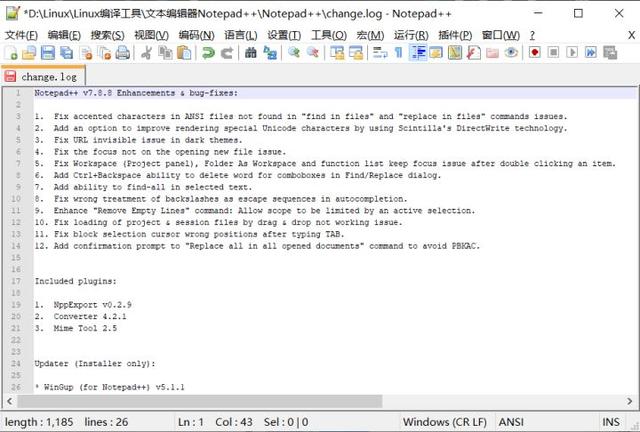
Task: Click the Close All documents toolbar icon
Action: pos(104,53)
